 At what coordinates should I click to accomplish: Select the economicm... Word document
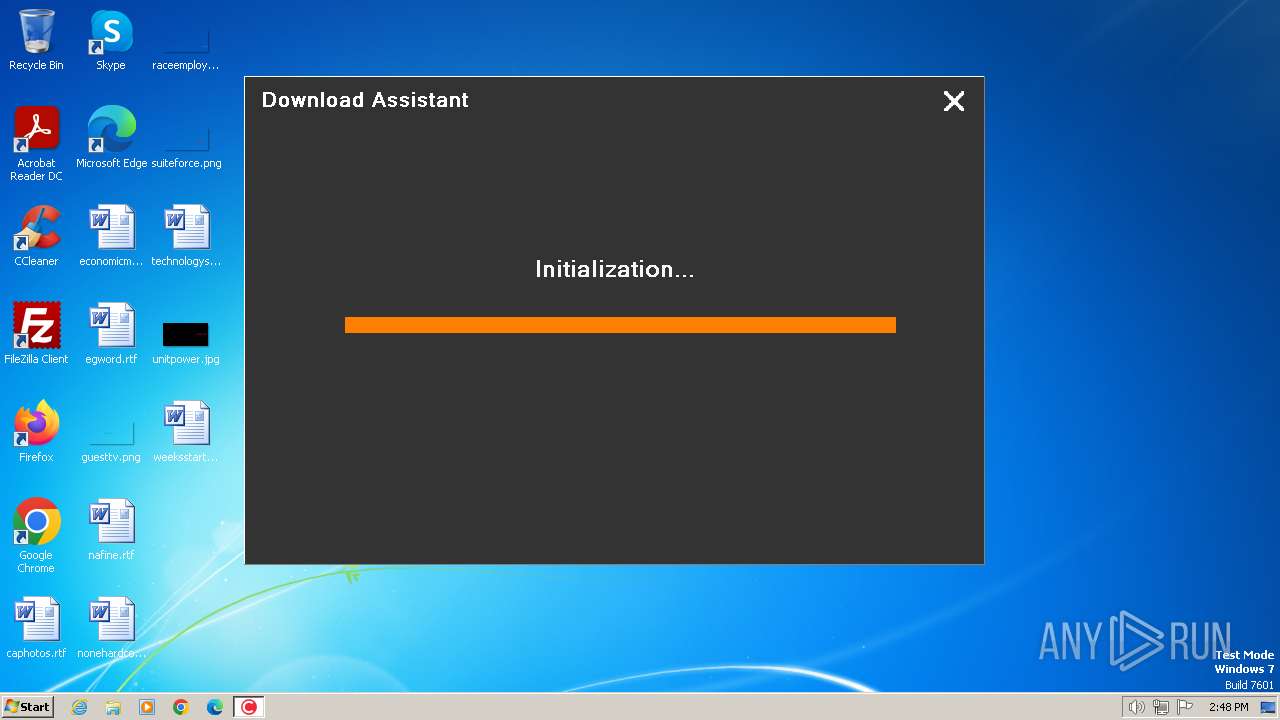click(111, 236)
